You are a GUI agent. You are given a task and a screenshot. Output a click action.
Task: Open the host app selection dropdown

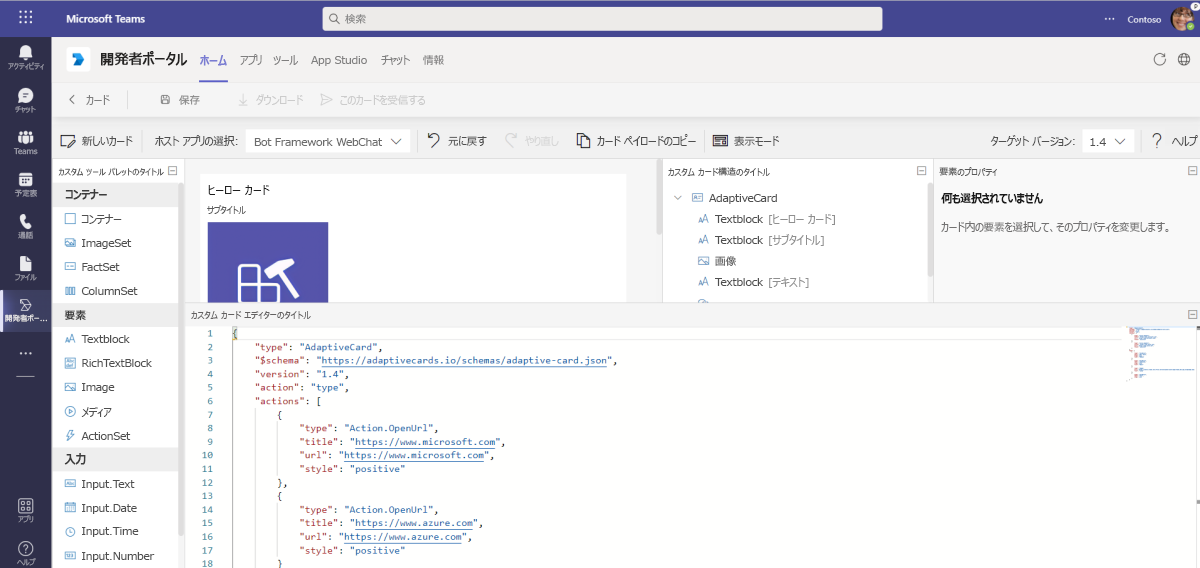[327, 141]
